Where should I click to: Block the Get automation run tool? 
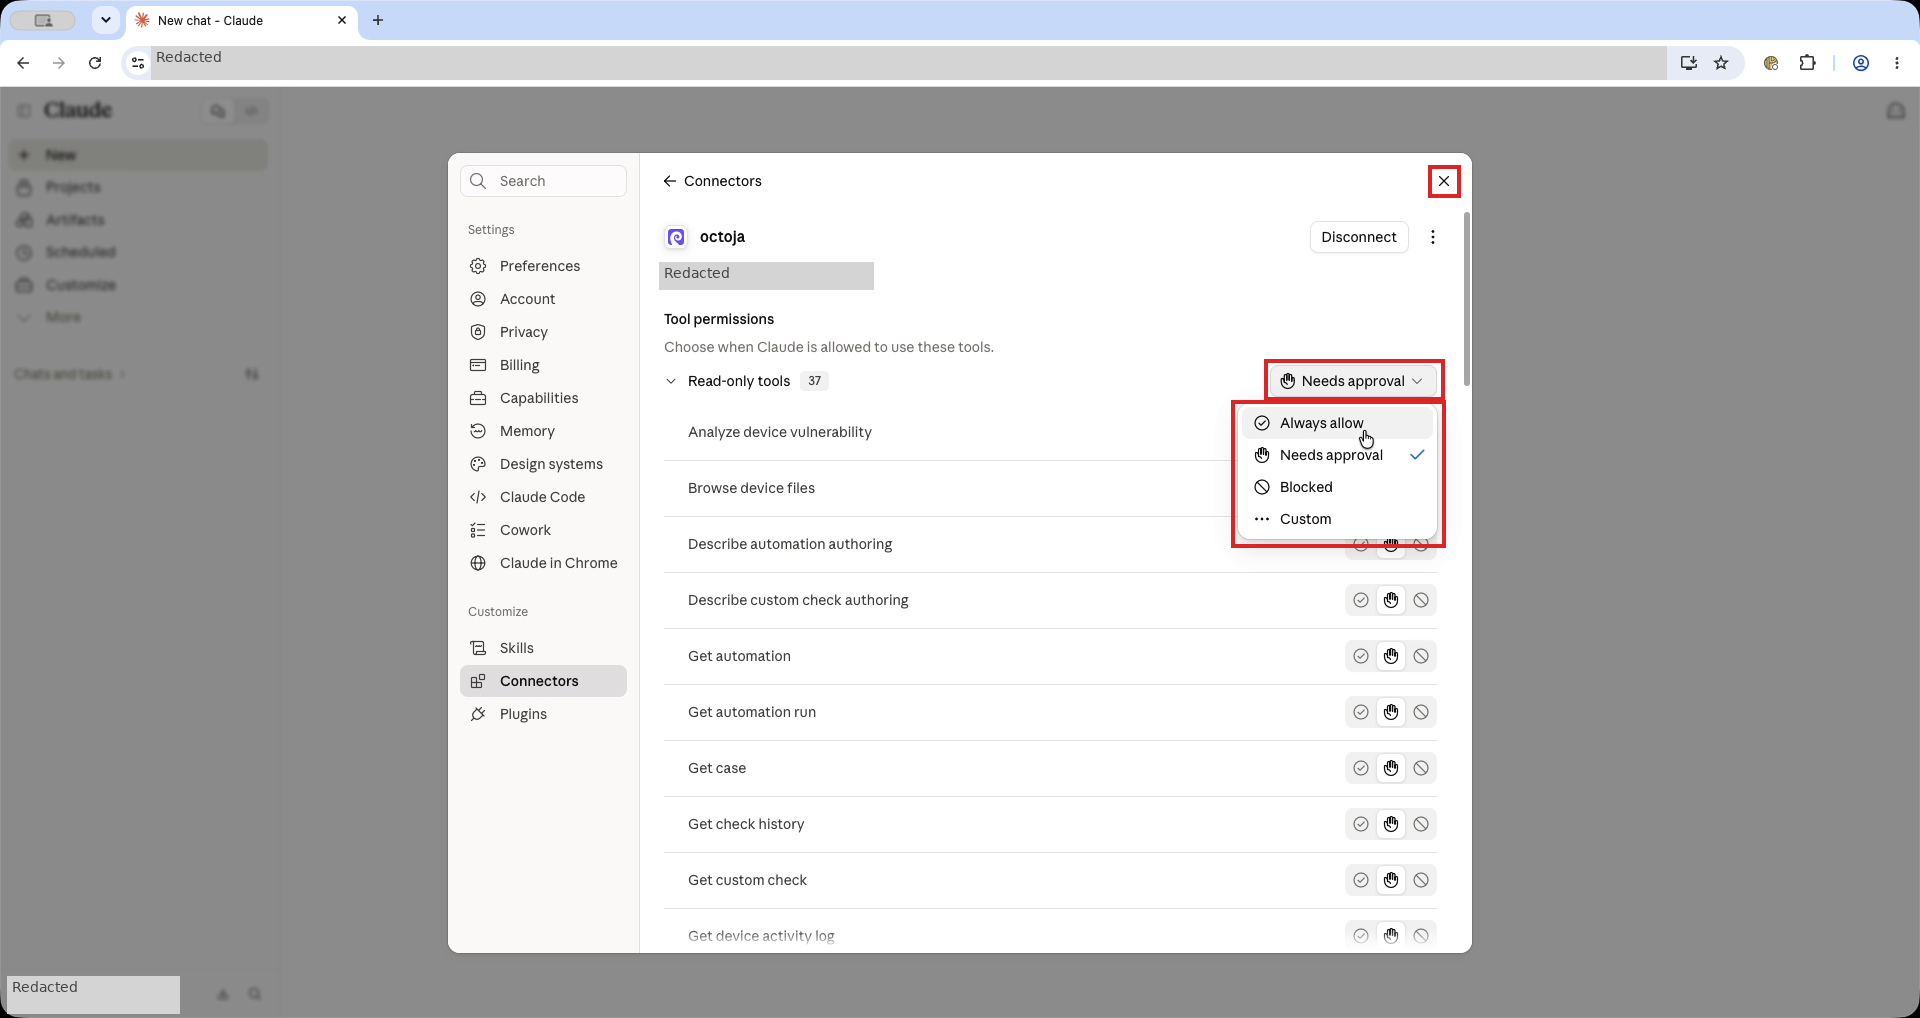click(1421, 712)
